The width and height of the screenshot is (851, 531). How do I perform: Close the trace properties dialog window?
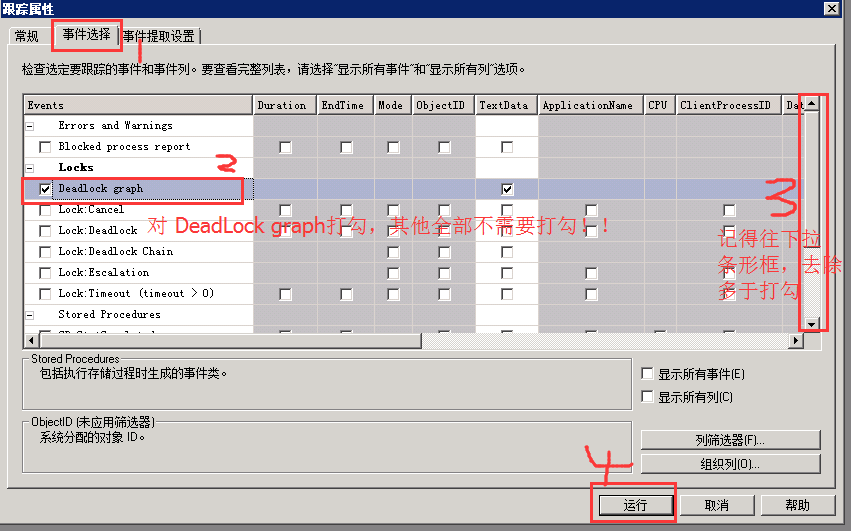point(831,8)
